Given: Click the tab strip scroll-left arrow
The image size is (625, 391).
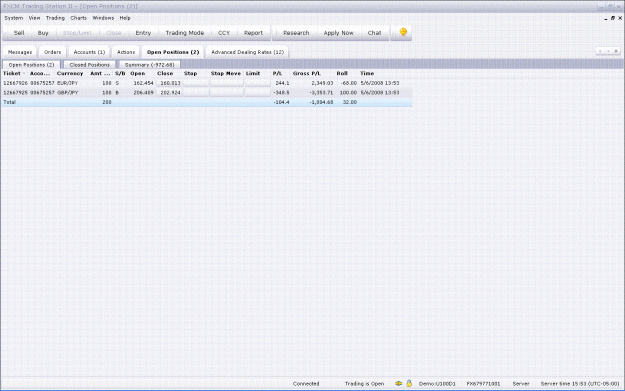Looking at the screenshot, I should tap(600, 51).
